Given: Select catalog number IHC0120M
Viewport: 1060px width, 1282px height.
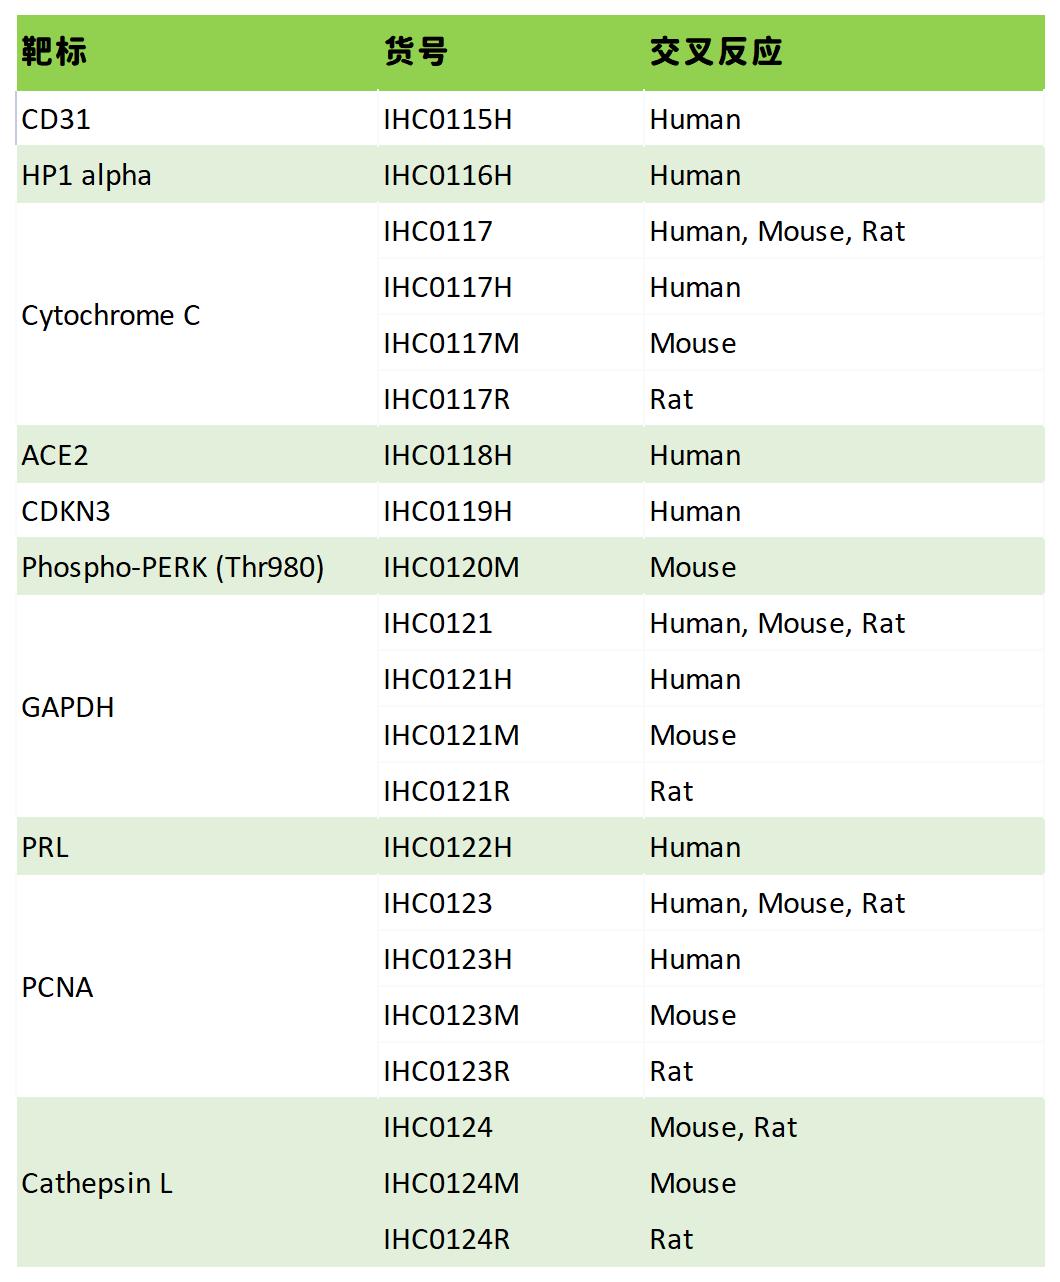Looking at the screenshot, I should [451, 568].
